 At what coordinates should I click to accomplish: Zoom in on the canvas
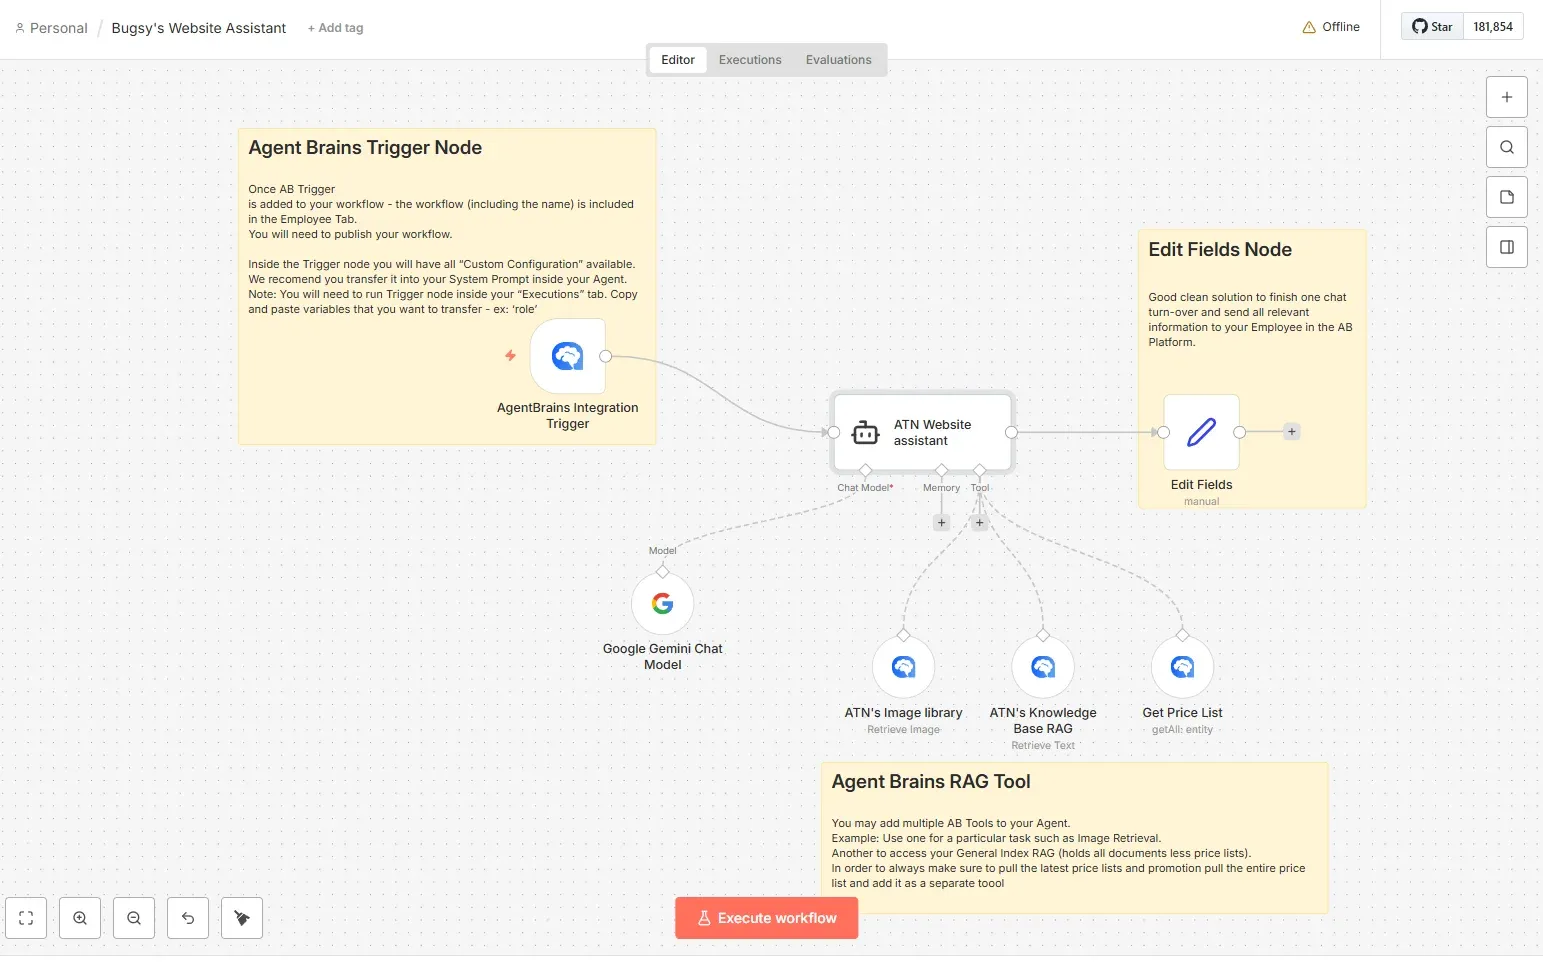(x=80, y=918)
